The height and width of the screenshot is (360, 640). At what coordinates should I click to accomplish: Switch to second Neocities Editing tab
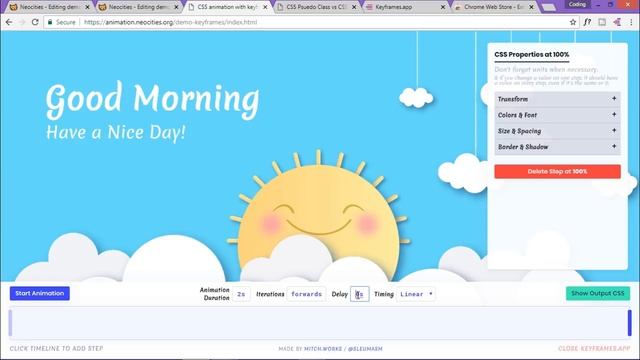point(138,7)
